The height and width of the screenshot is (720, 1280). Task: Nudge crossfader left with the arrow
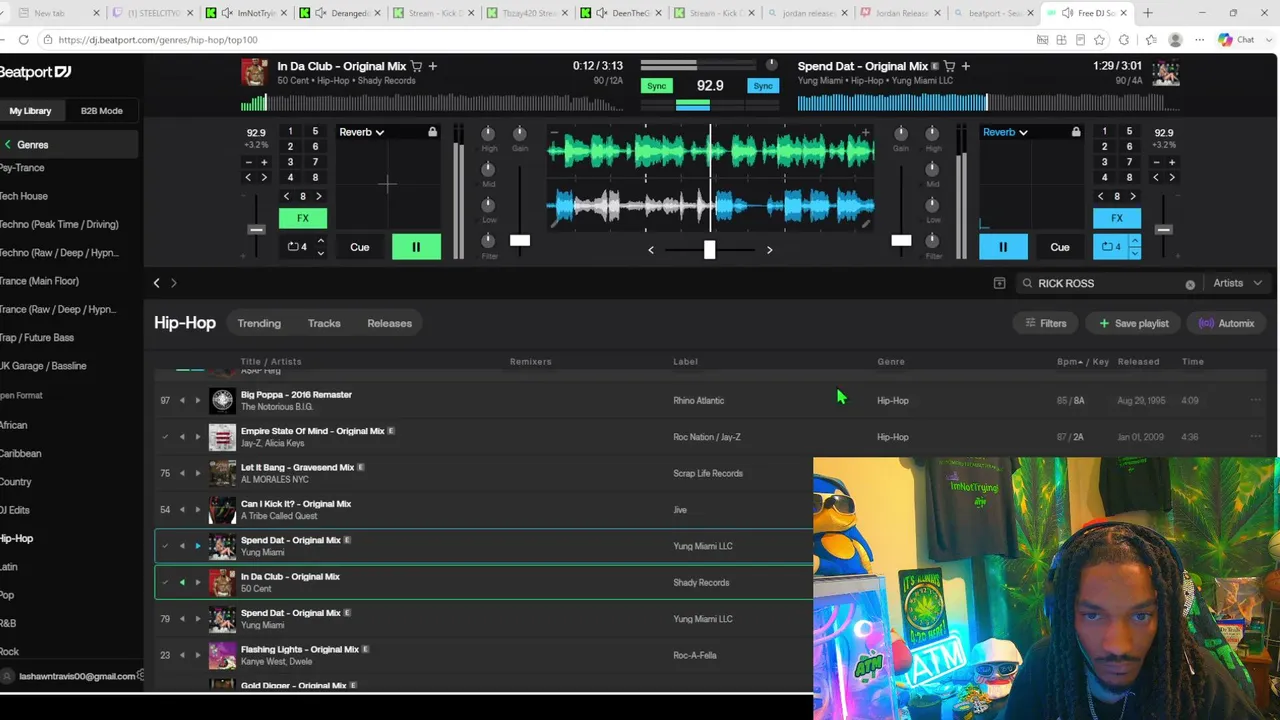pos(651,250)
